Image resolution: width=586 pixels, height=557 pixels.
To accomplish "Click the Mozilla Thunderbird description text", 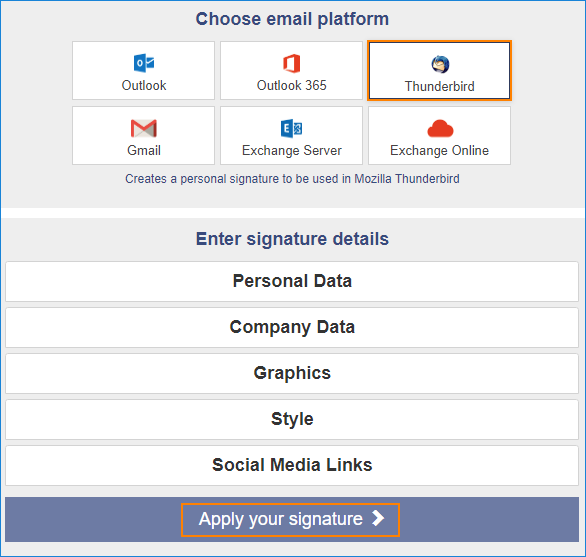I will coord(292,179).
